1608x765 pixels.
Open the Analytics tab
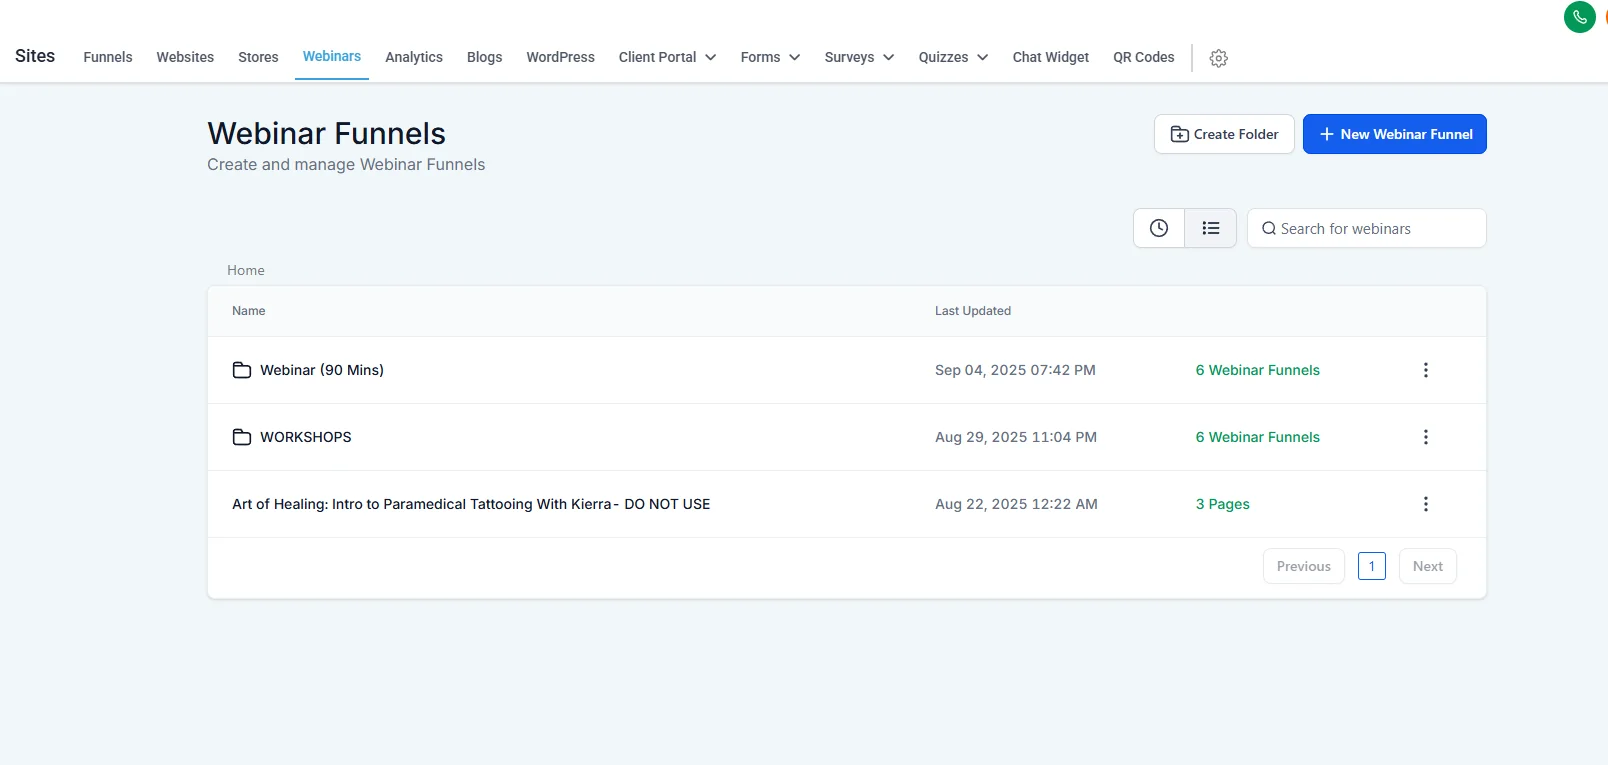pyautogui.click(x=414, y=57)
